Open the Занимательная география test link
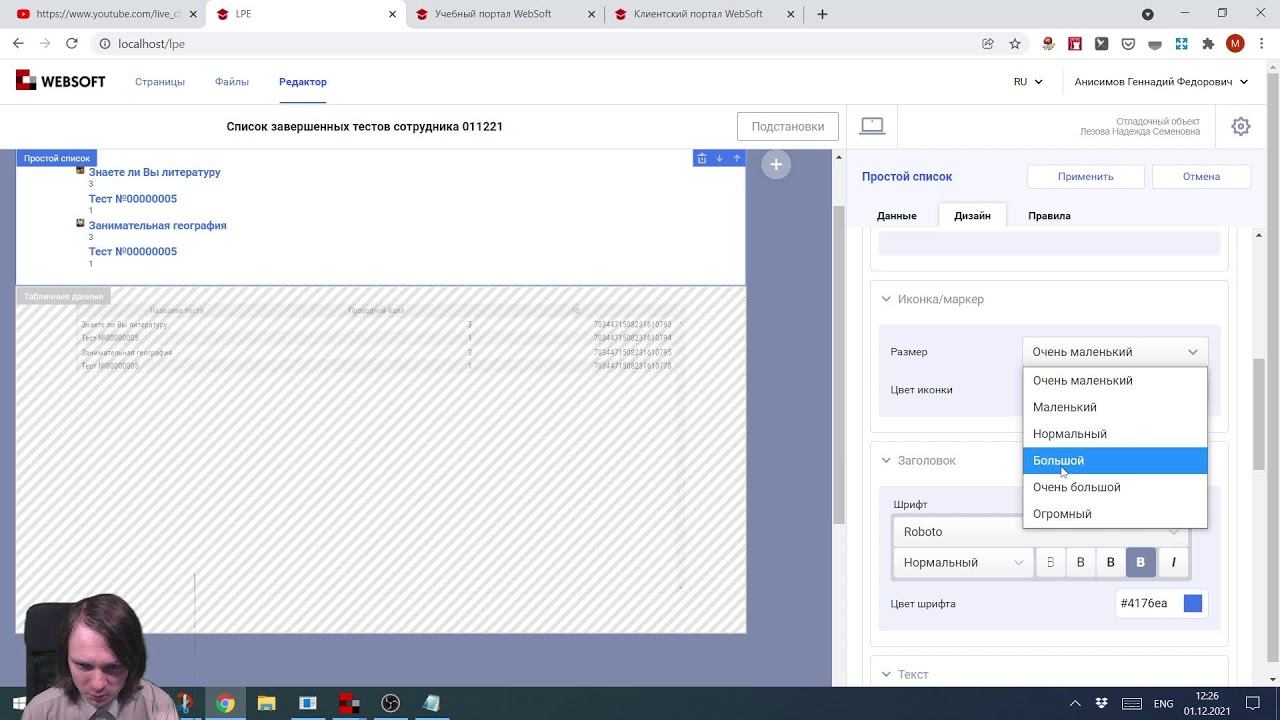This screenshot has height=720, width=1280. click(157, 225)
